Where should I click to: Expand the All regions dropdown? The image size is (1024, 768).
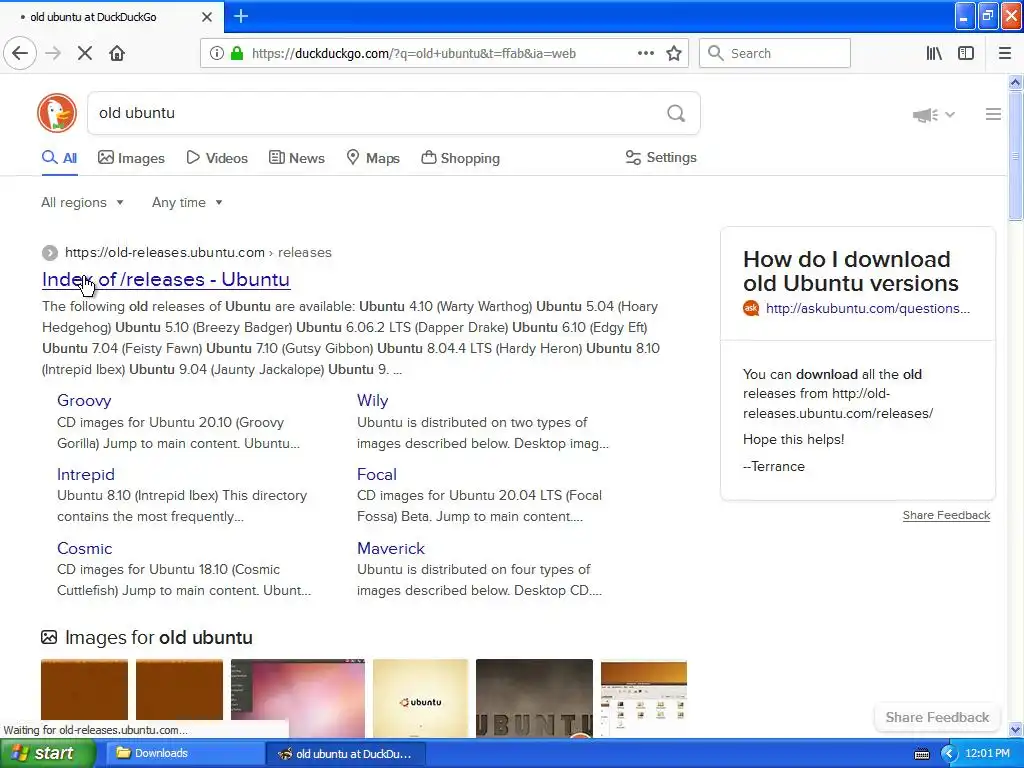[x=82, y=202]
